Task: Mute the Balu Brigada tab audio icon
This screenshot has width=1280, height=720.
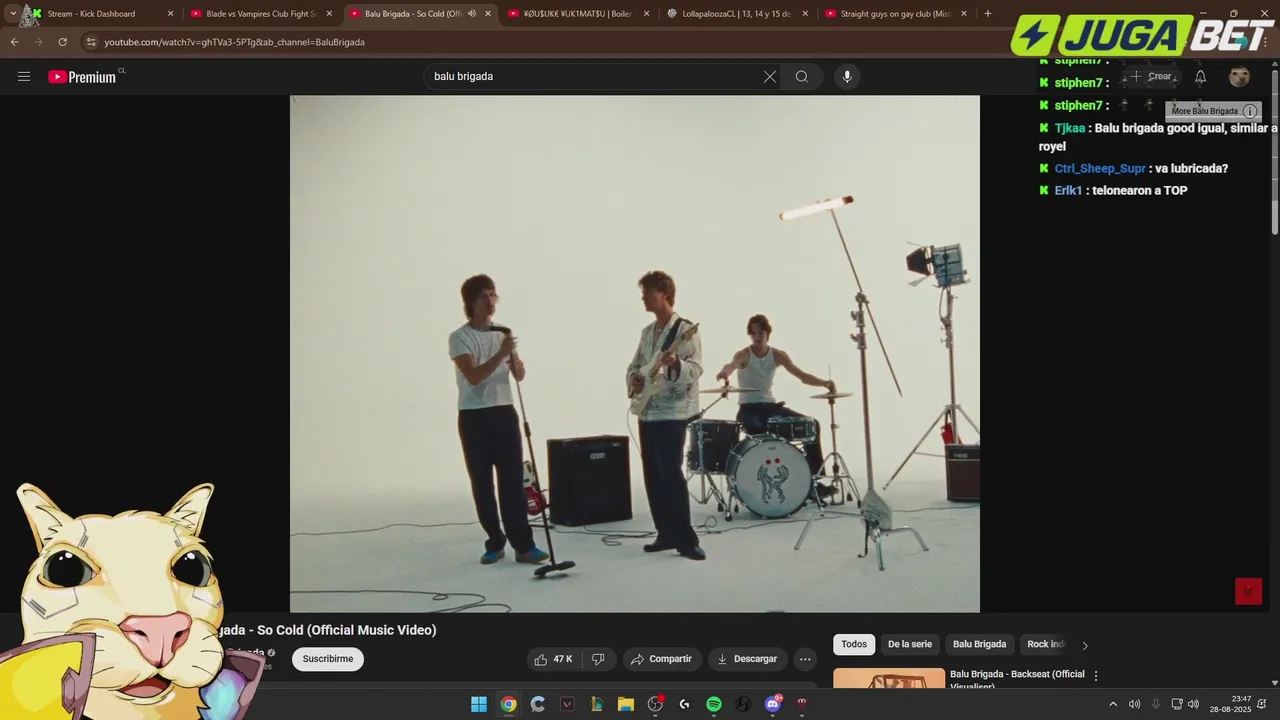Action: click(x=472, y=14)
